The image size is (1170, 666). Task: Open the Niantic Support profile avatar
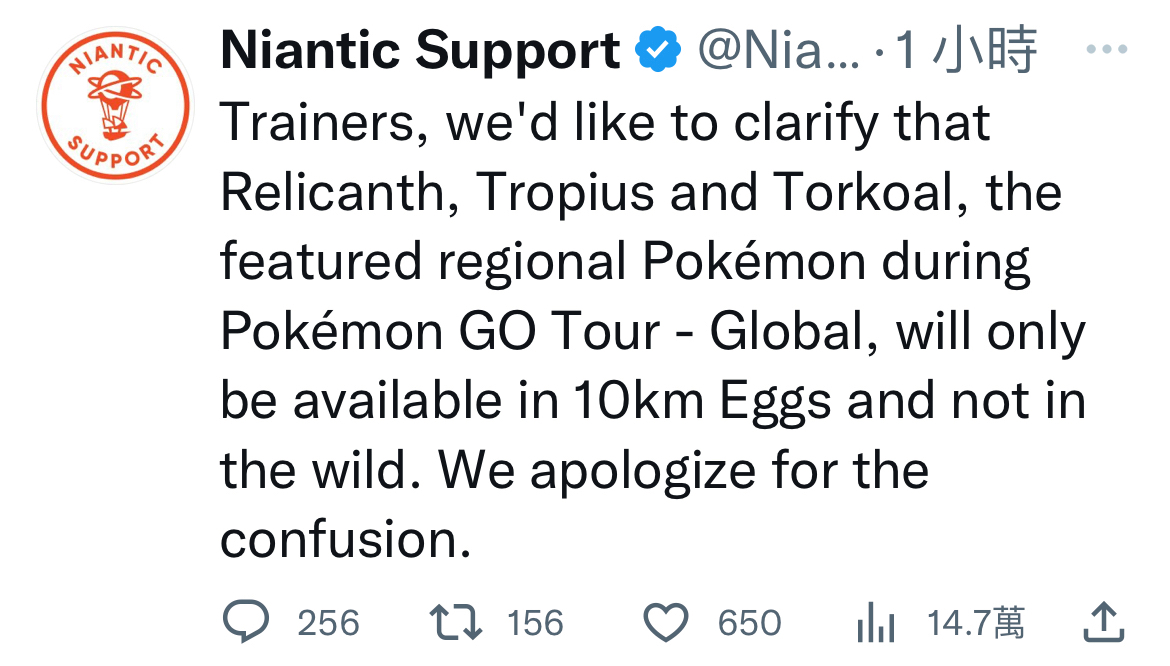116,105
